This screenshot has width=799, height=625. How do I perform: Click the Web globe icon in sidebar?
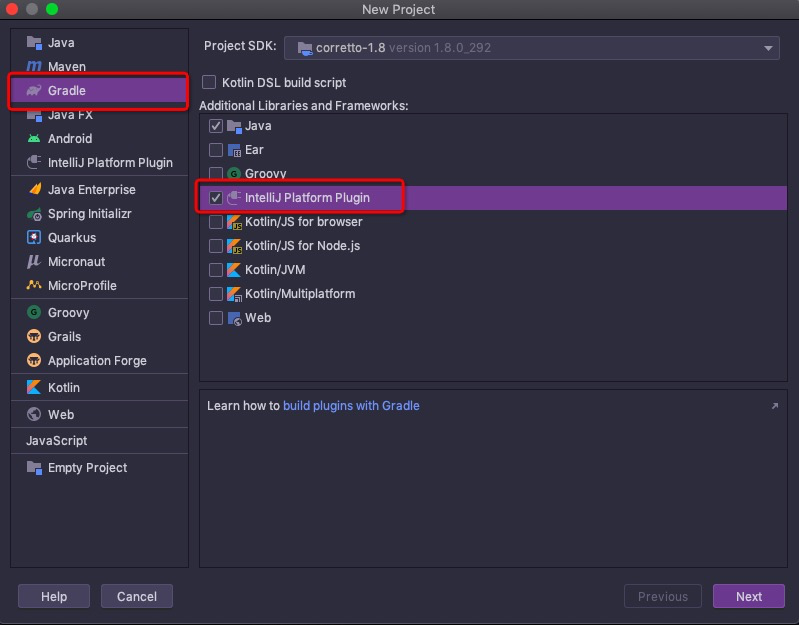click(x=34, y=414)
